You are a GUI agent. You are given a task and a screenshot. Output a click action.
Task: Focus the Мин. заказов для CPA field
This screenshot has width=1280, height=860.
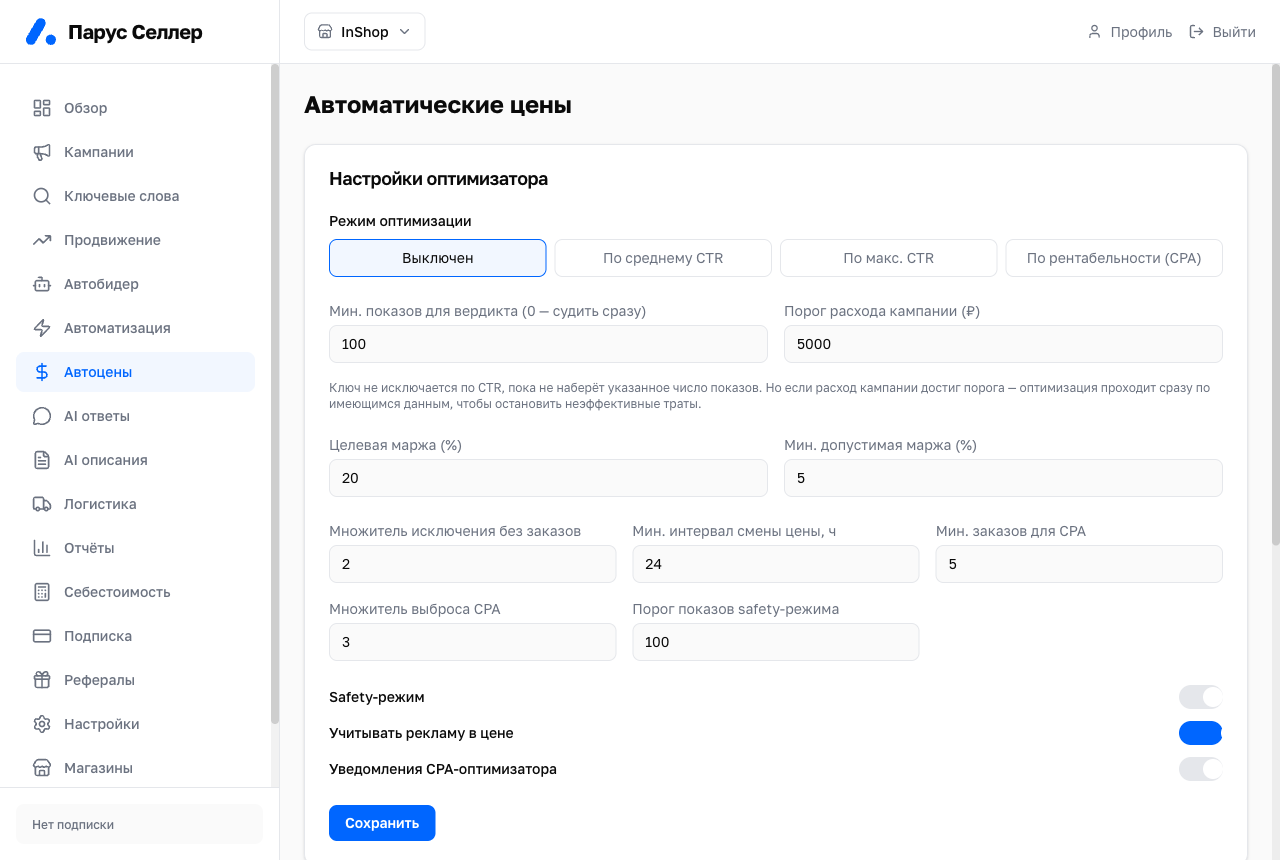pos(1079,564)
